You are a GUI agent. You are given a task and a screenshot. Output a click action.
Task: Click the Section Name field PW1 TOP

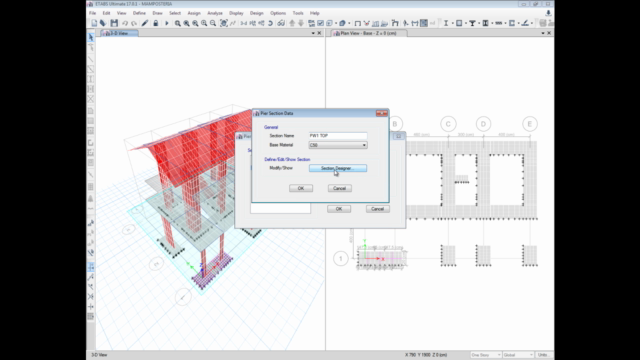(338, 136)
